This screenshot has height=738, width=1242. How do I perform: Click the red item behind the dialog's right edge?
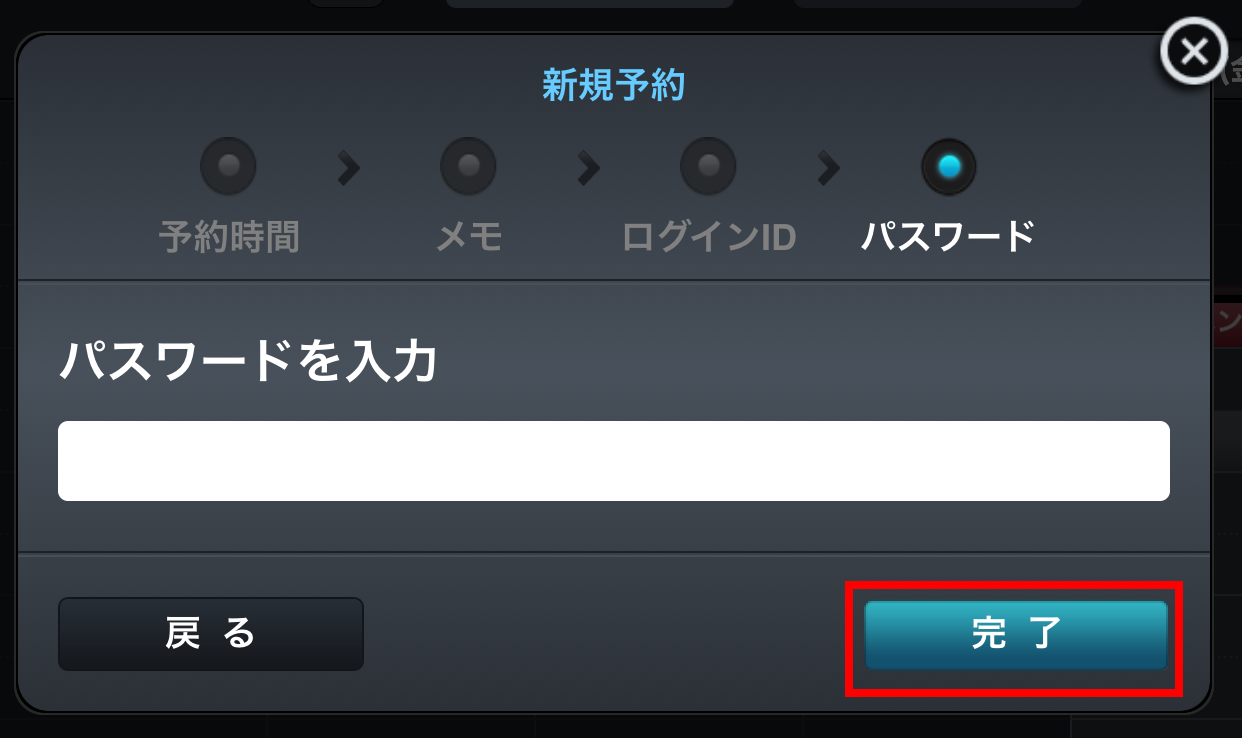(1227, 325)
